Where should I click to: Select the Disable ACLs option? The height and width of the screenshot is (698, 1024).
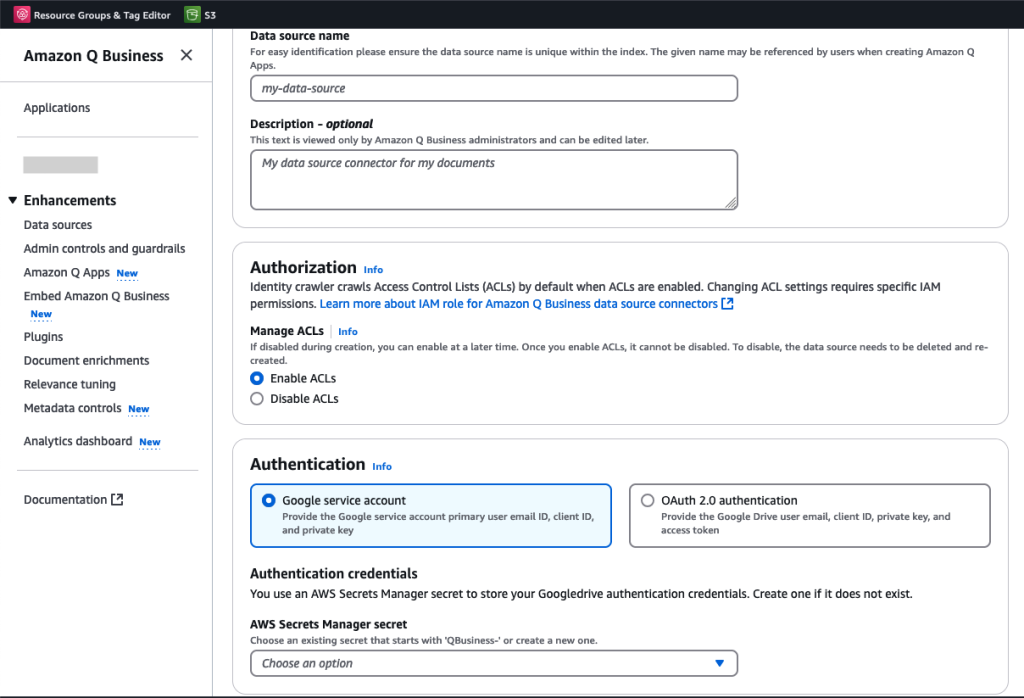tap(258, 396)
